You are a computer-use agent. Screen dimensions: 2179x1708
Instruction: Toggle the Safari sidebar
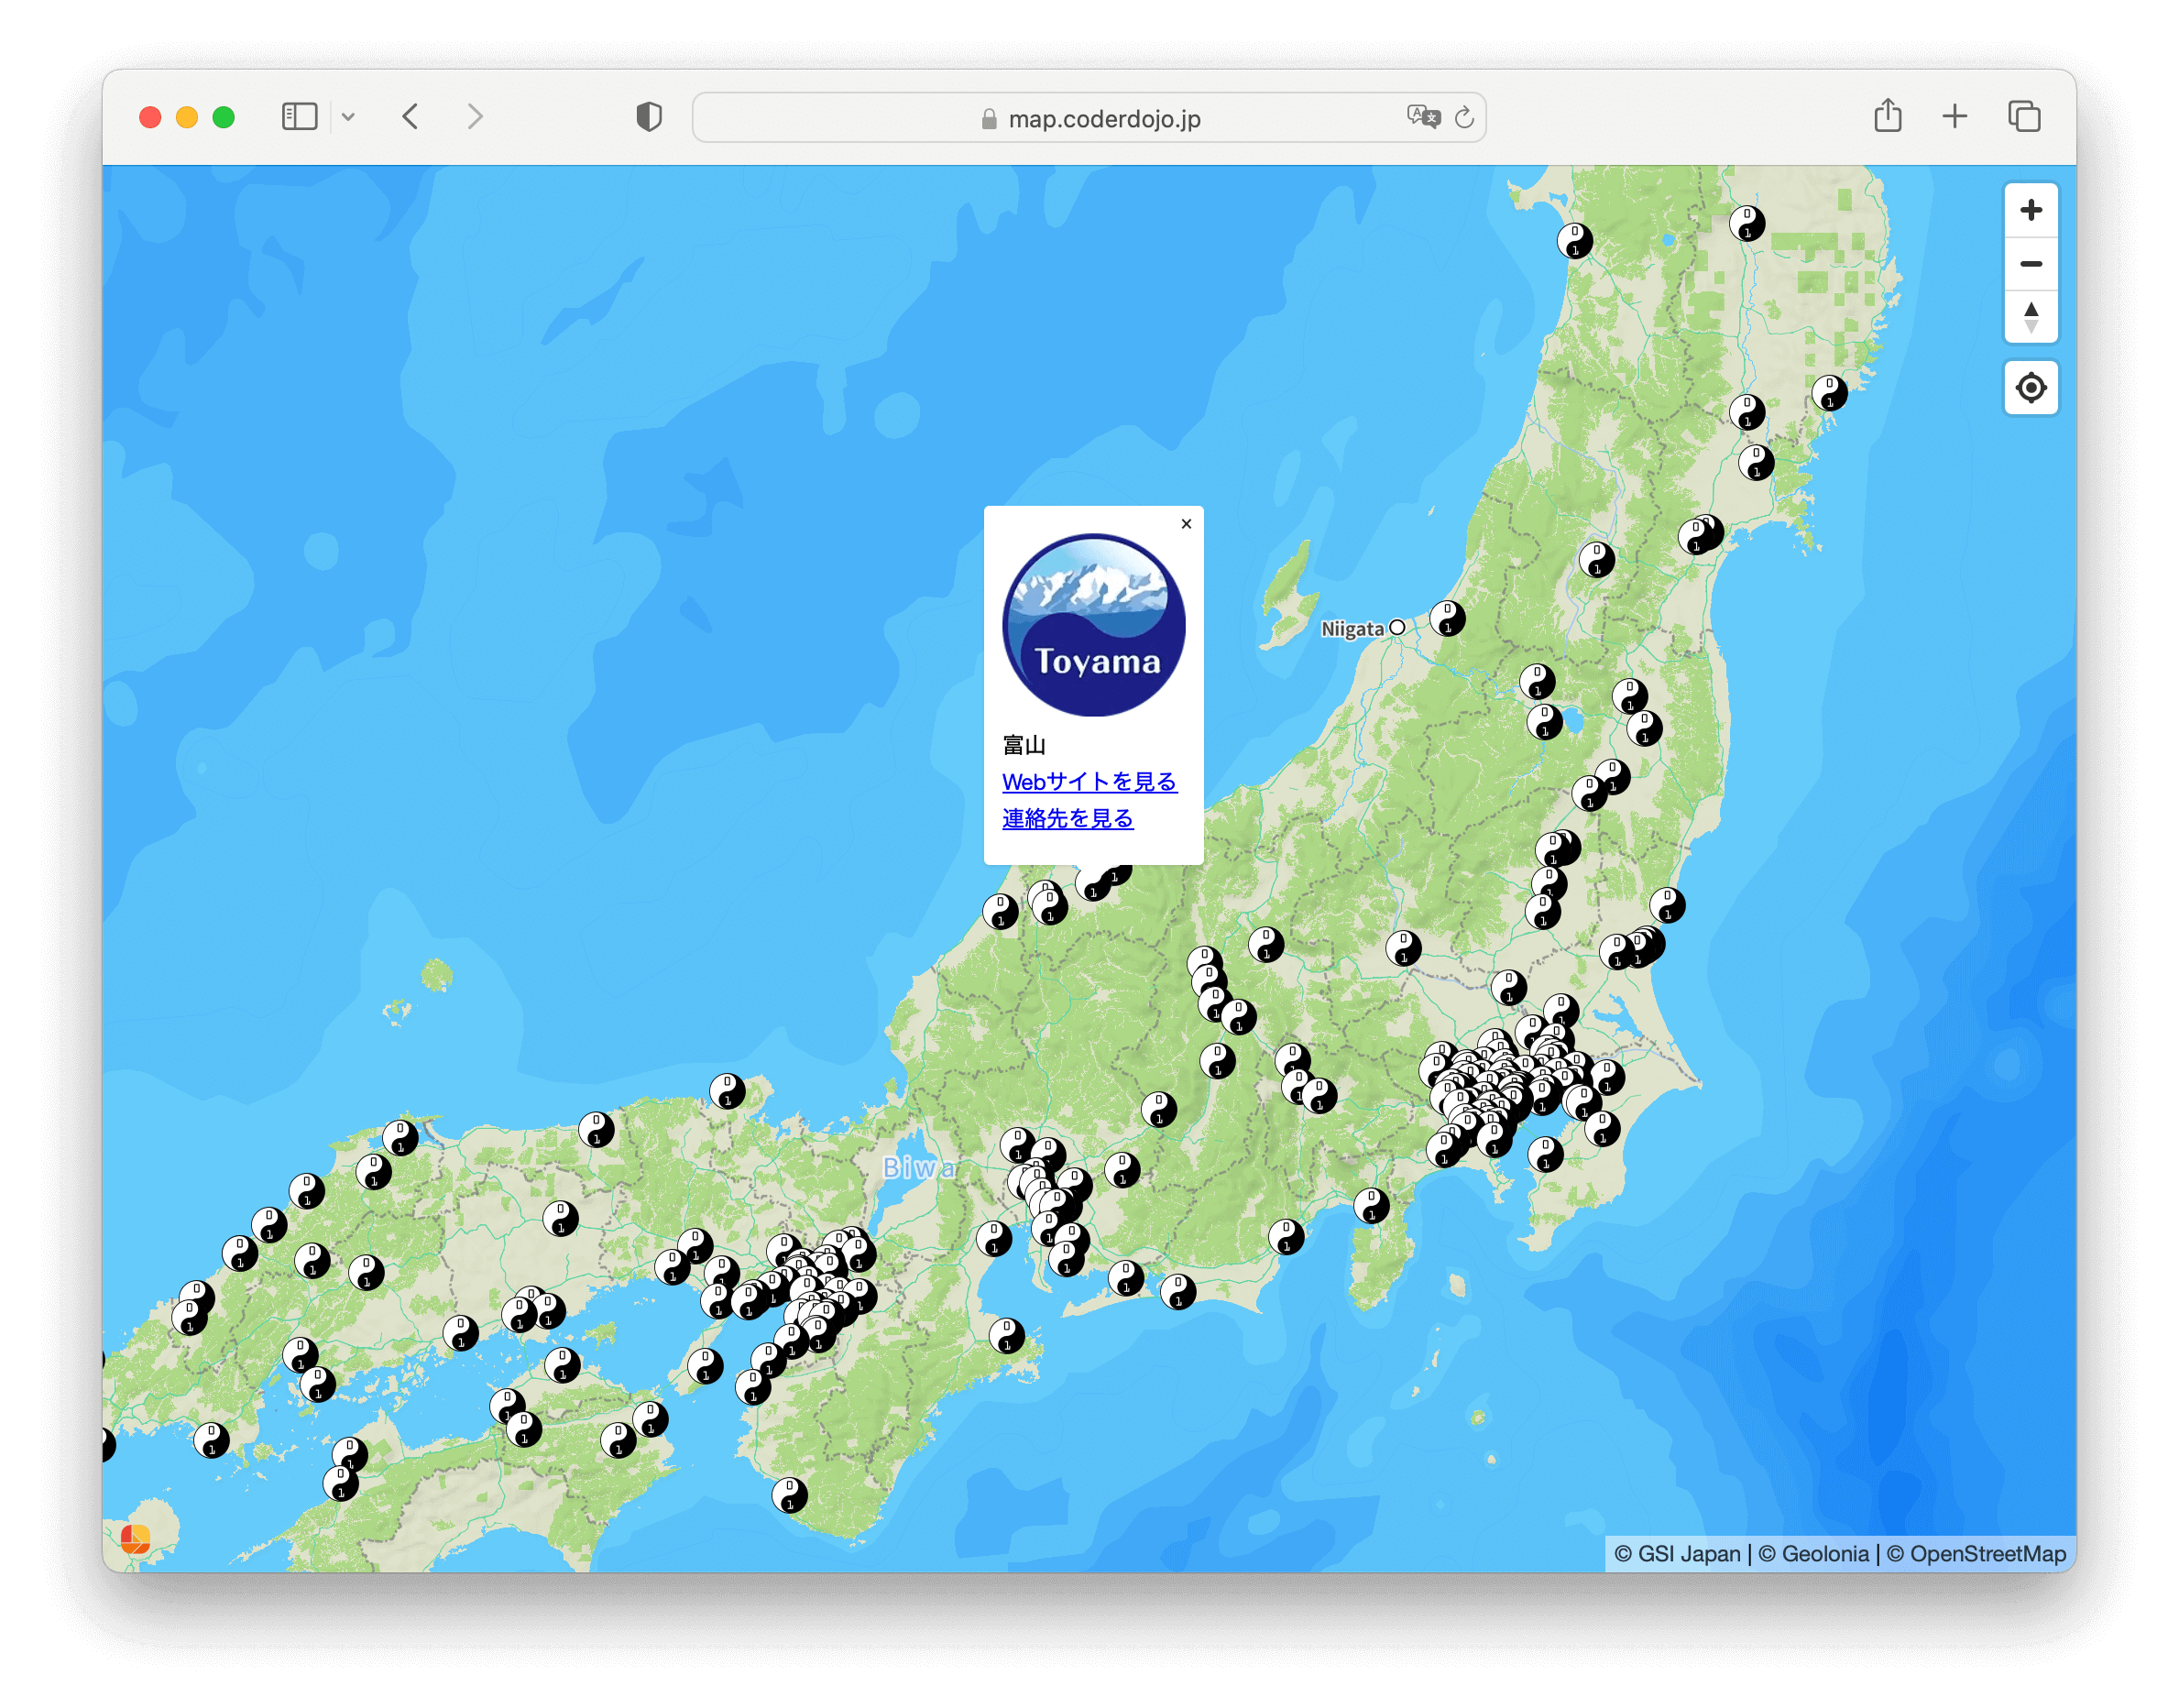point(299,117)
